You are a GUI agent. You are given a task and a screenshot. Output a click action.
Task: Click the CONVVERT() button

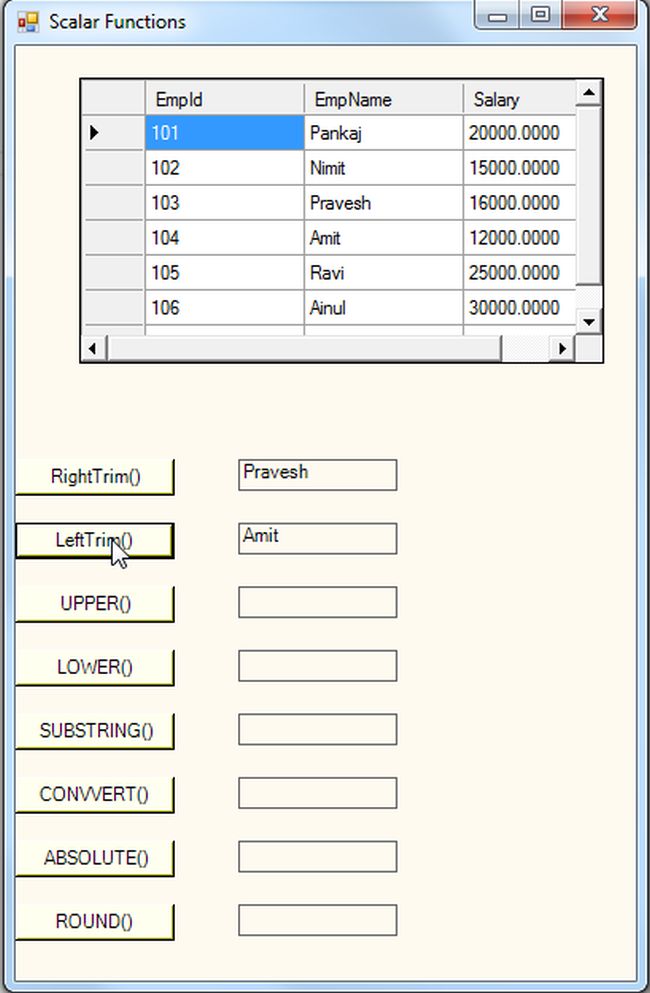pyautogui.click(x=95, y=794)
